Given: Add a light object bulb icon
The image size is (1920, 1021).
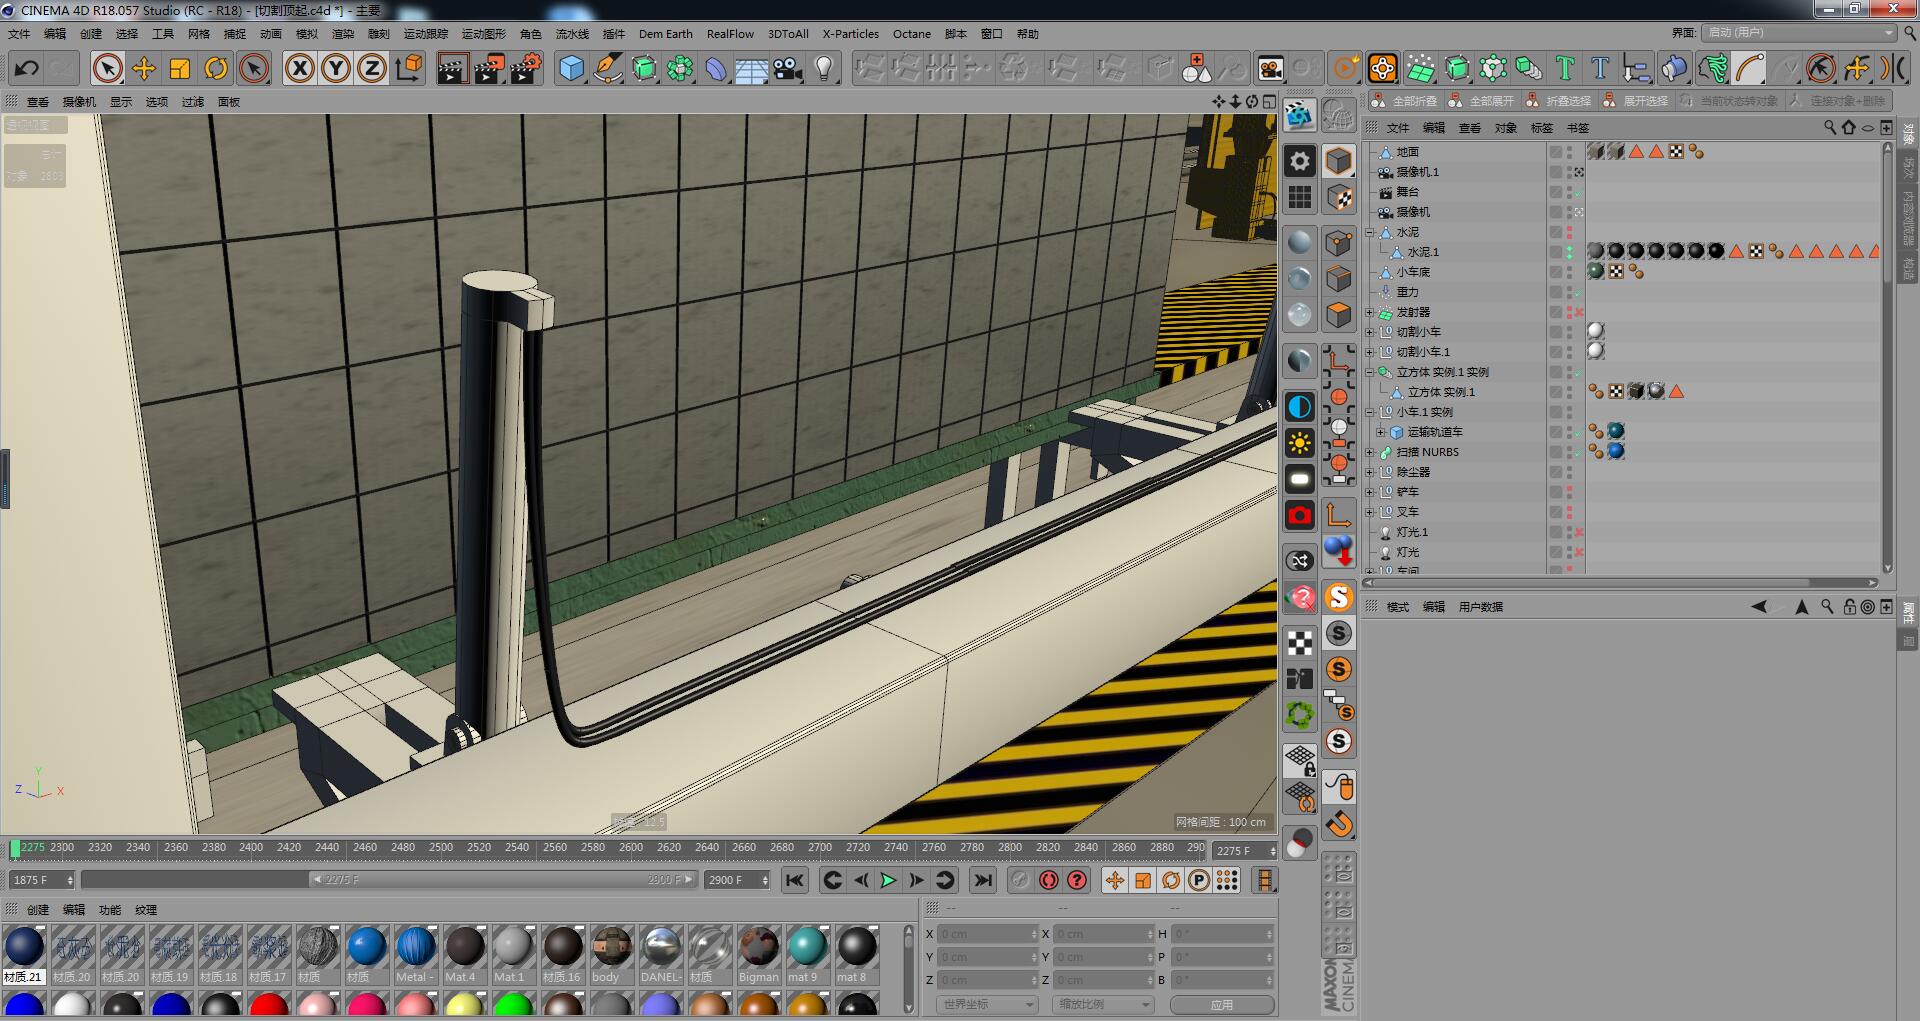Looking at the screenshot, I should 824,68.
